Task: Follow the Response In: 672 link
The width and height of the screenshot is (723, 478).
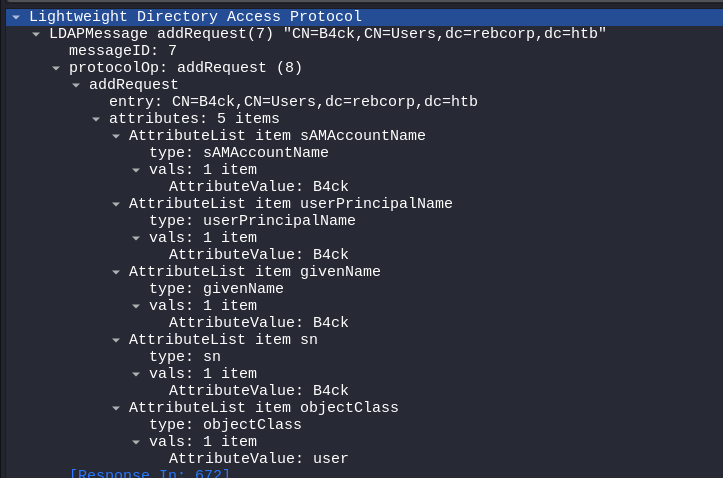Action: coord(149,473)
